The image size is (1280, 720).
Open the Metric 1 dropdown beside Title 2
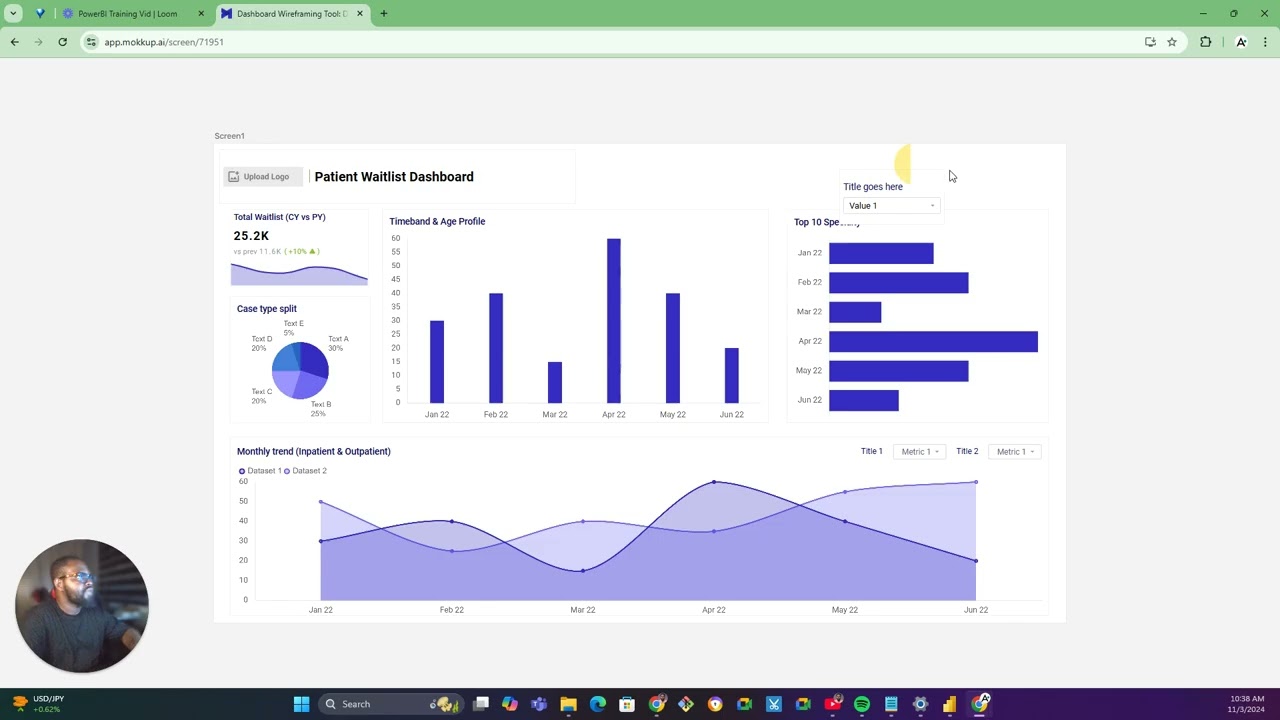coord(1015,452)
